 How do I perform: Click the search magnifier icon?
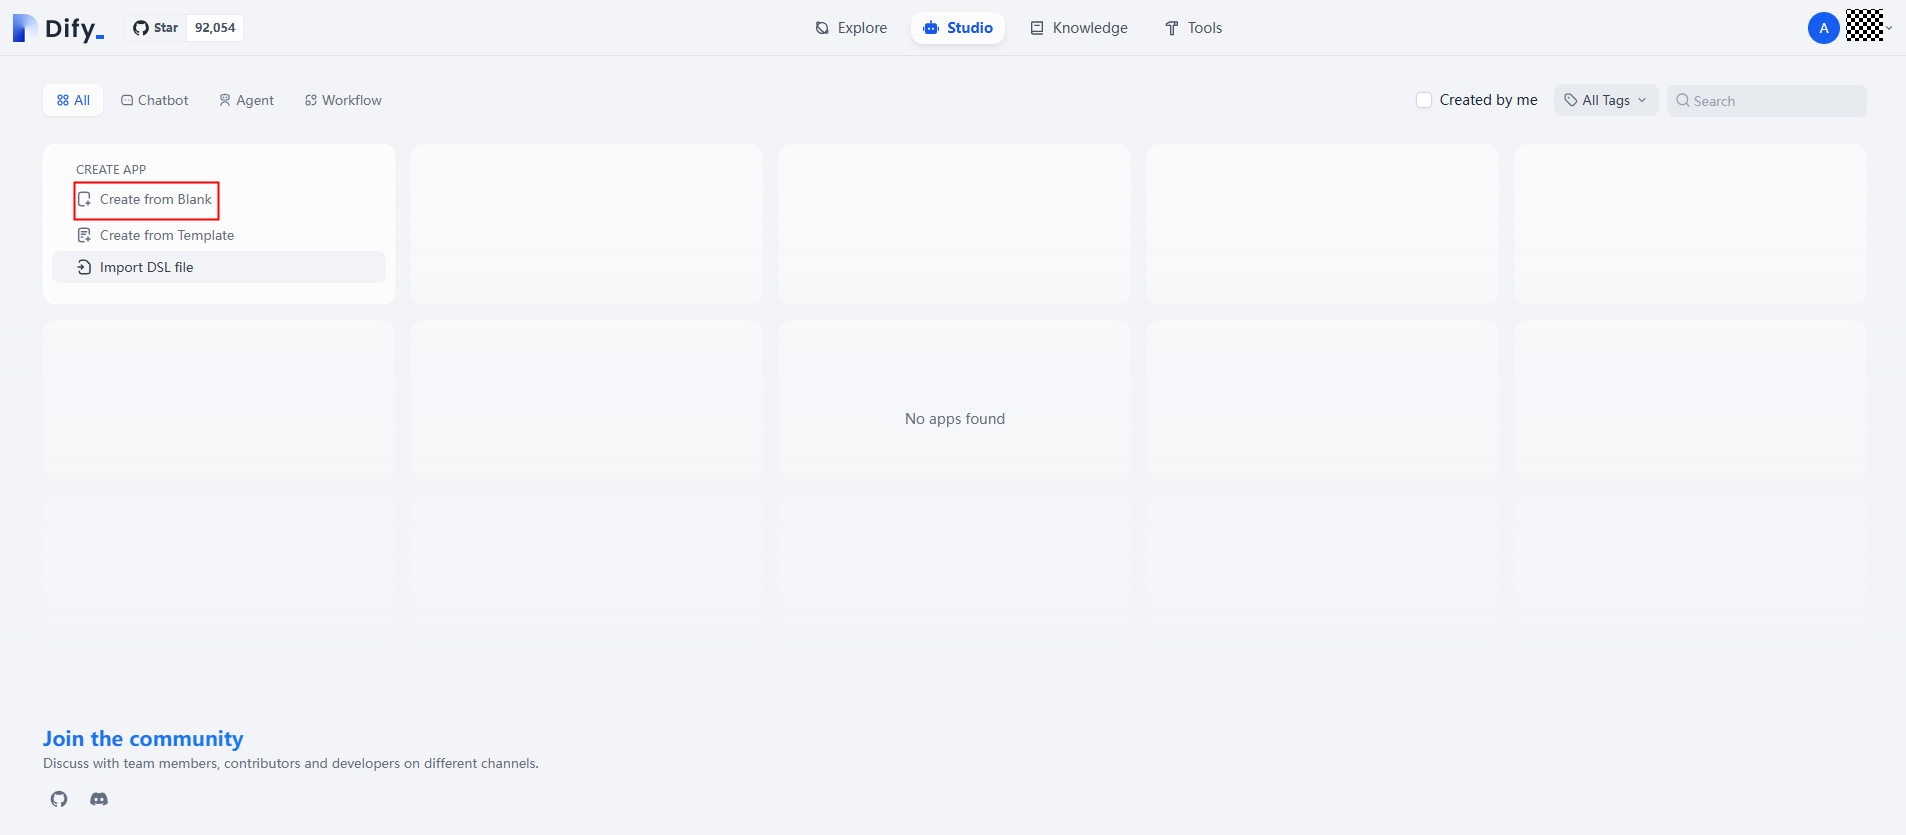click(x=1683, y=100)
